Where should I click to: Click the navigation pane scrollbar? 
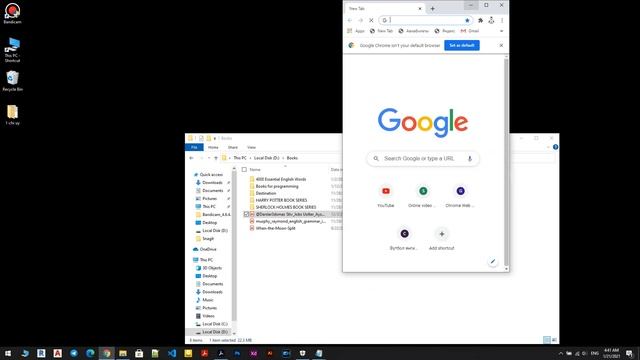(x=234, y=245)
